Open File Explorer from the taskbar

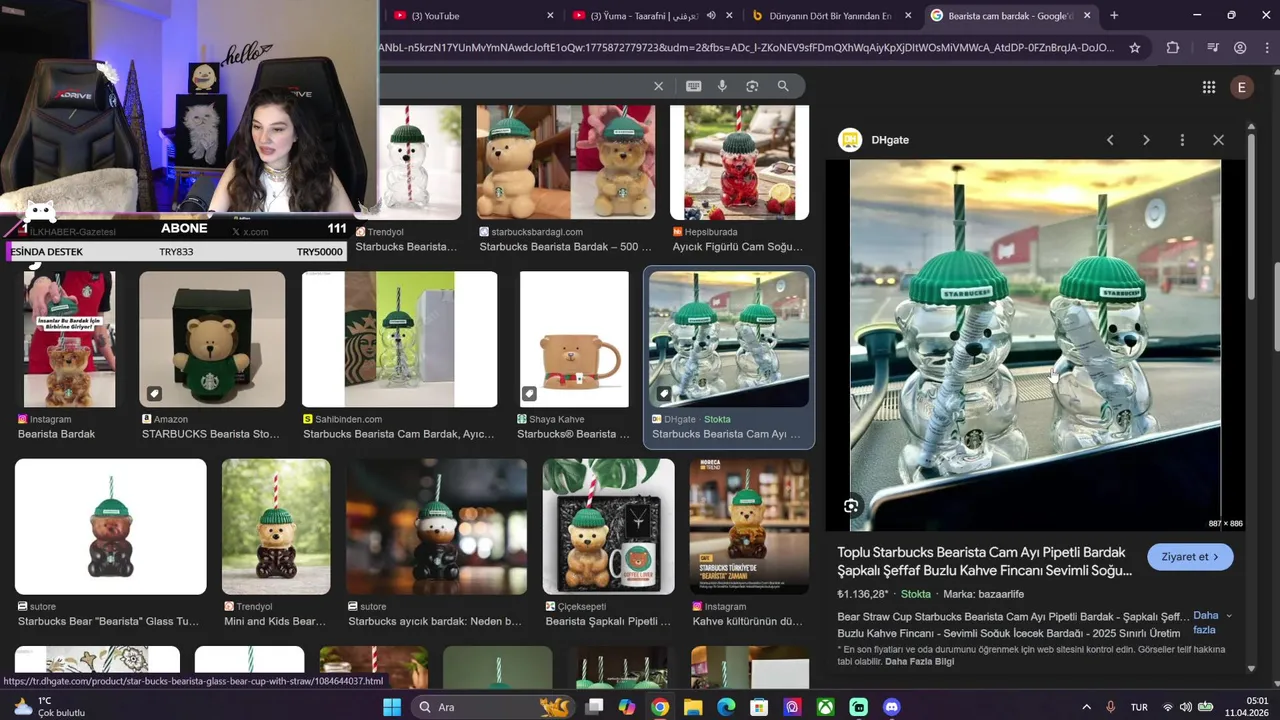click(693, 707)
